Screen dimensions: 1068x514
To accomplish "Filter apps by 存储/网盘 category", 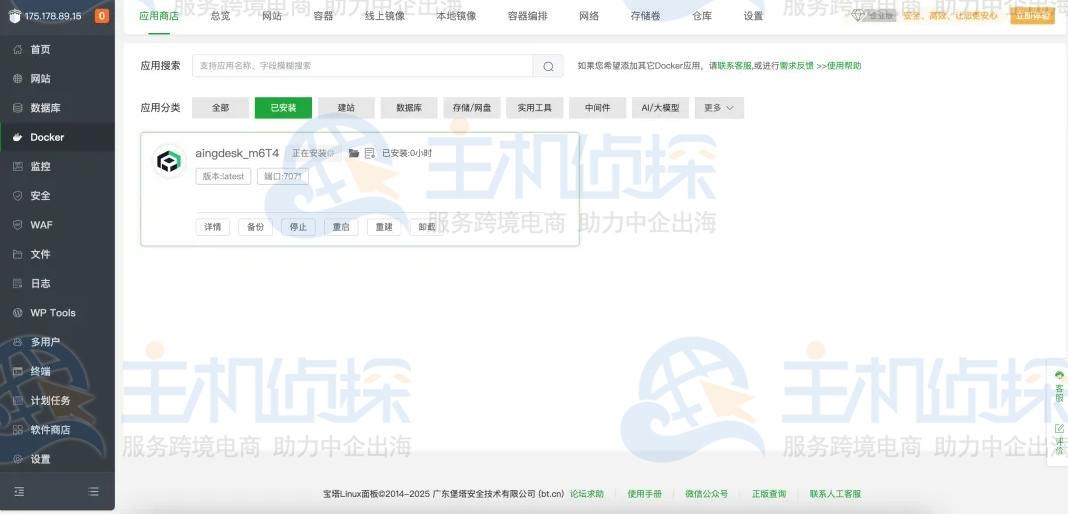I will pyautogui.click(x=472, y=108).
